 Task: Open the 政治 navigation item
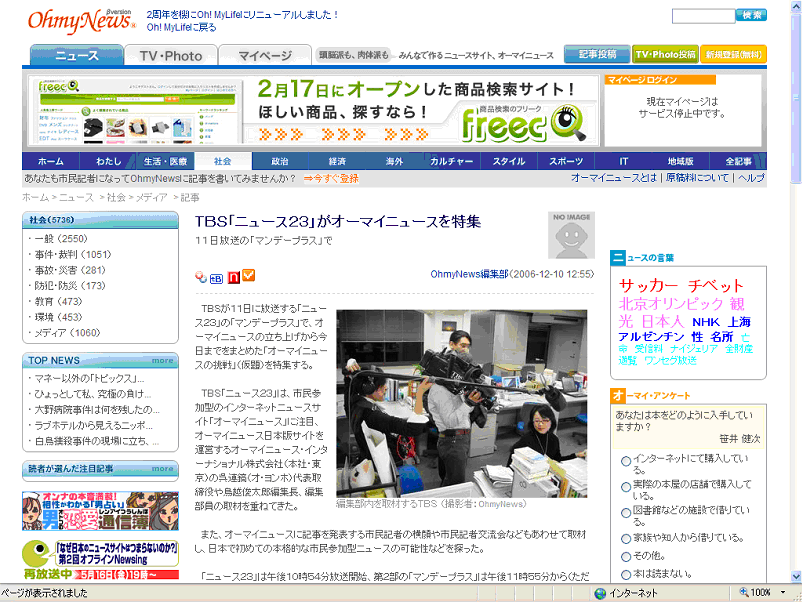pos(280,161)
